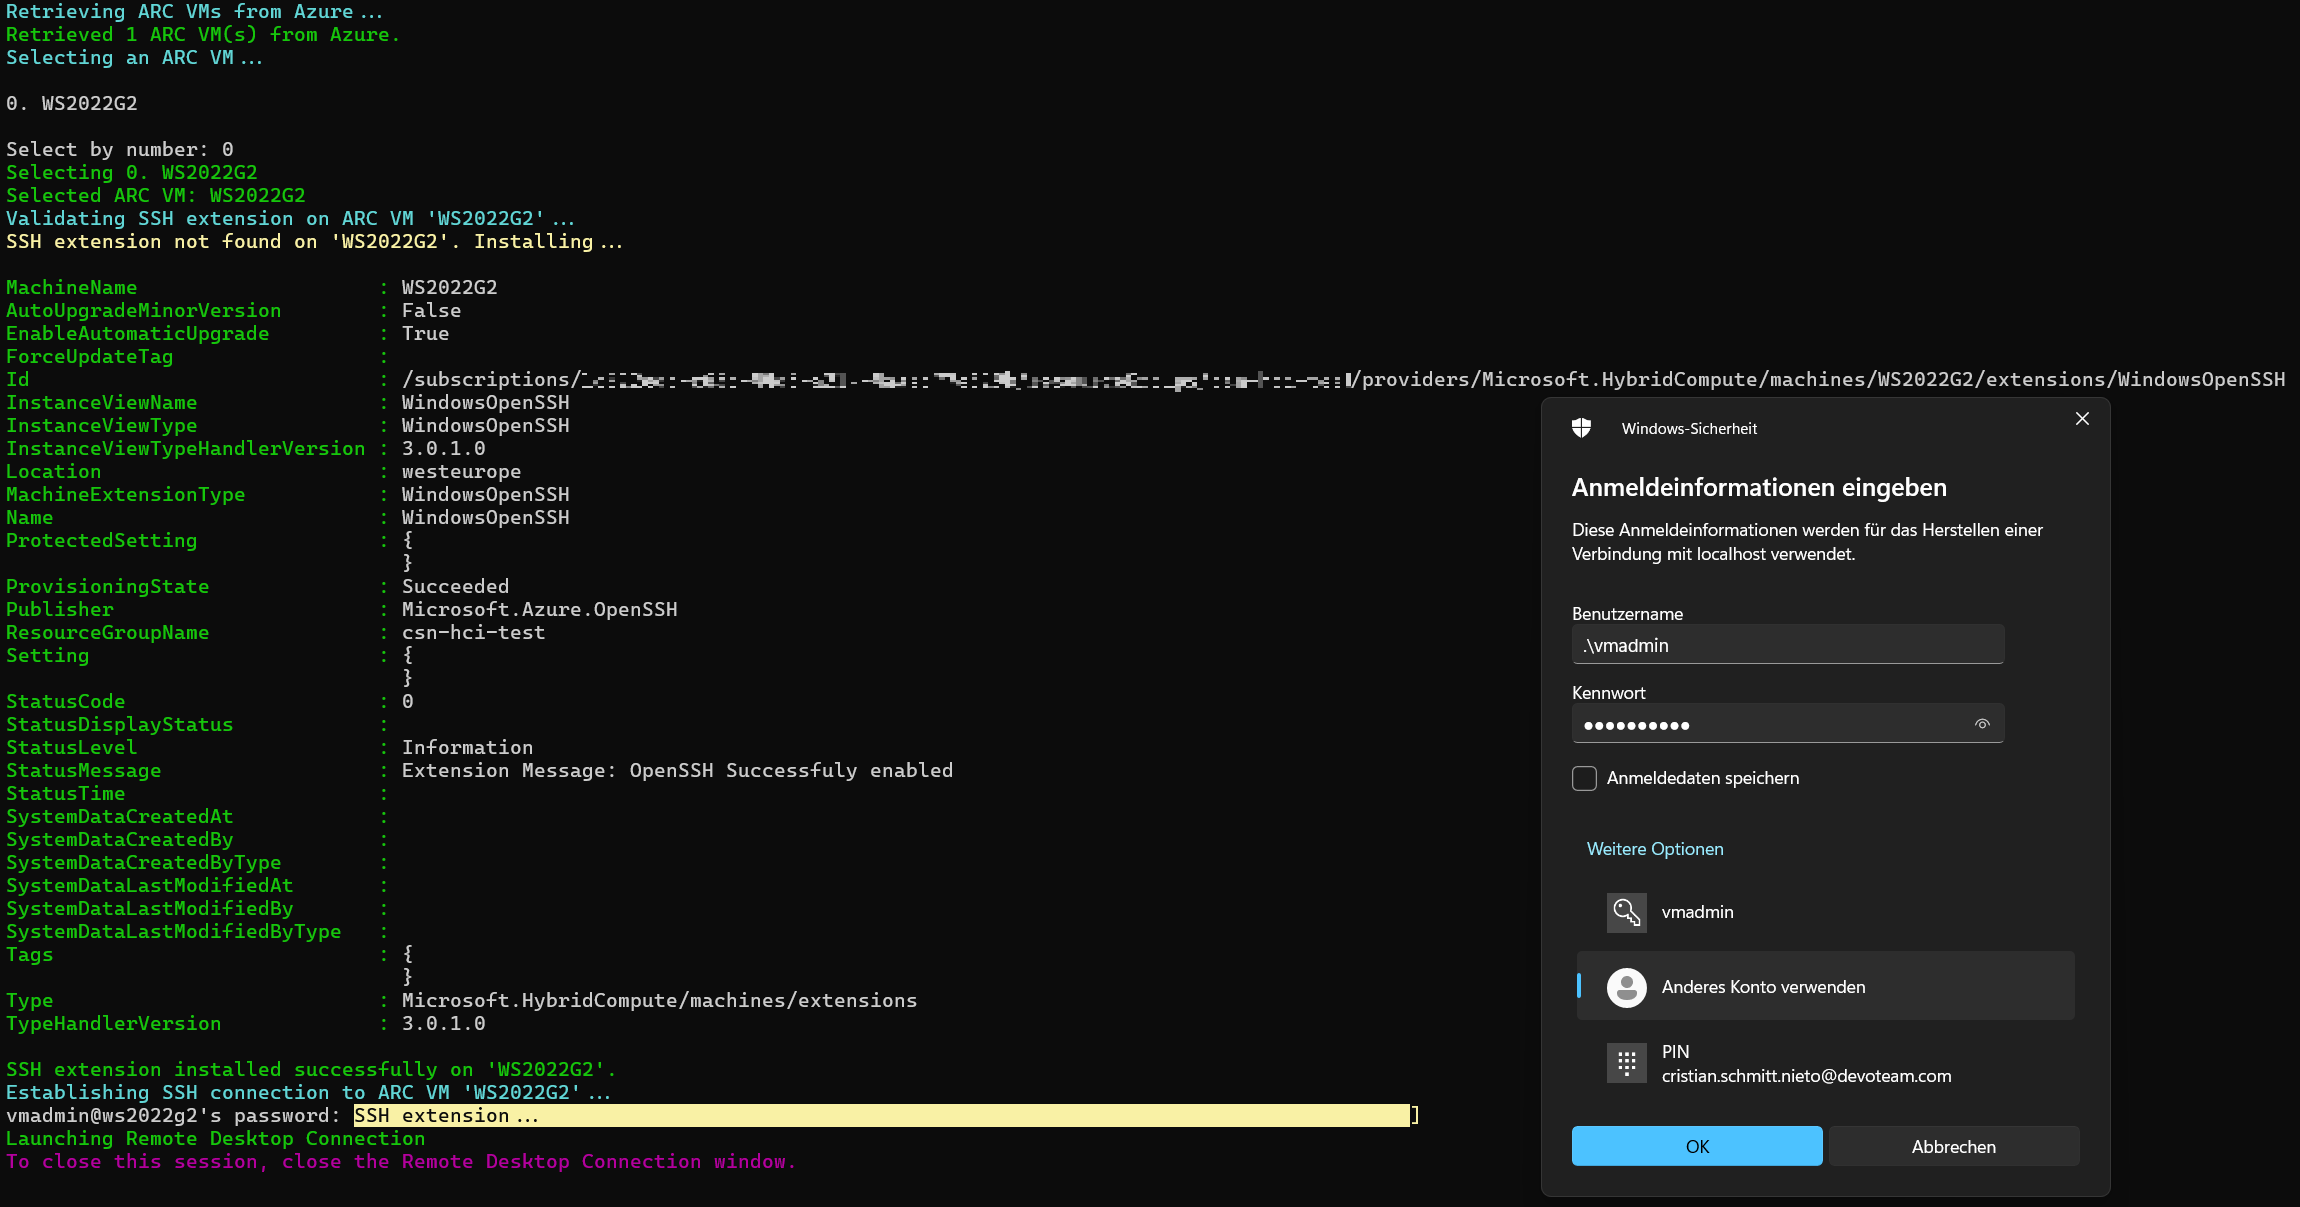This screenshot has height=1207, width=2300.
Task: Click the 'Validating SSH extension' line
Action: [290, 218]
